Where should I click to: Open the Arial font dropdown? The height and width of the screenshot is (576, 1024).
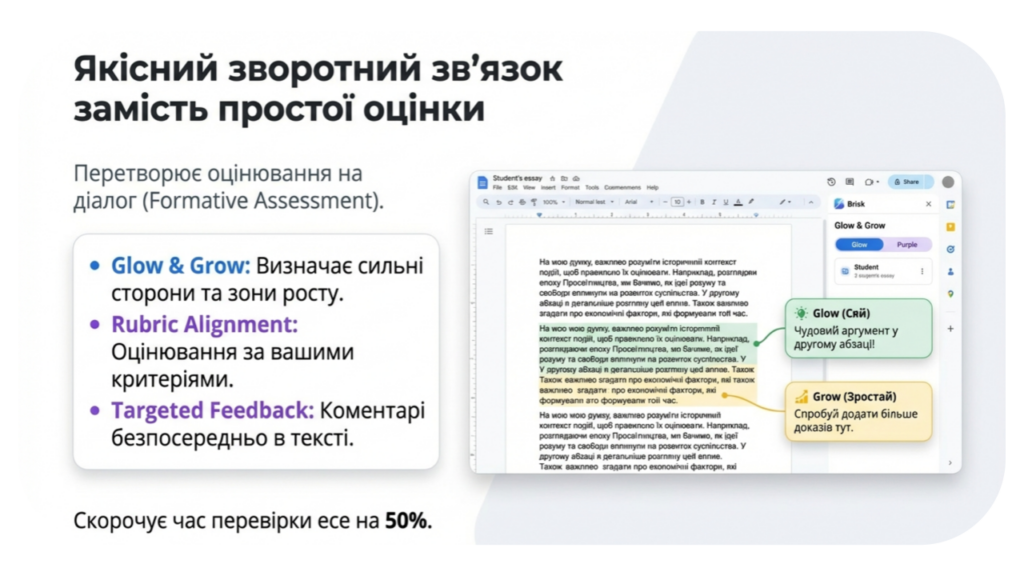pos(639,202)
